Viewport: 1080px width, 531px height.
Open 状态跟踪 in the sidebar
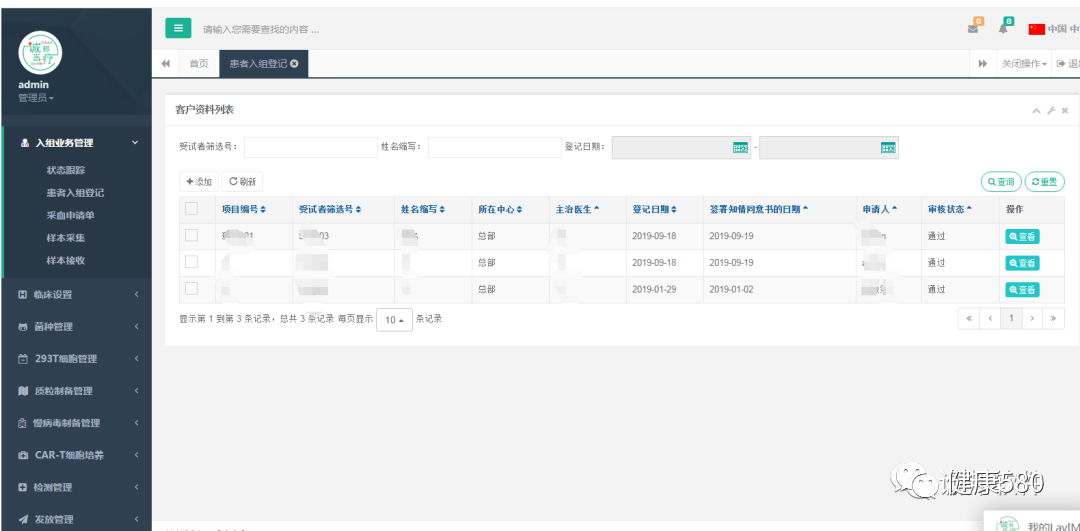[66, 170]
